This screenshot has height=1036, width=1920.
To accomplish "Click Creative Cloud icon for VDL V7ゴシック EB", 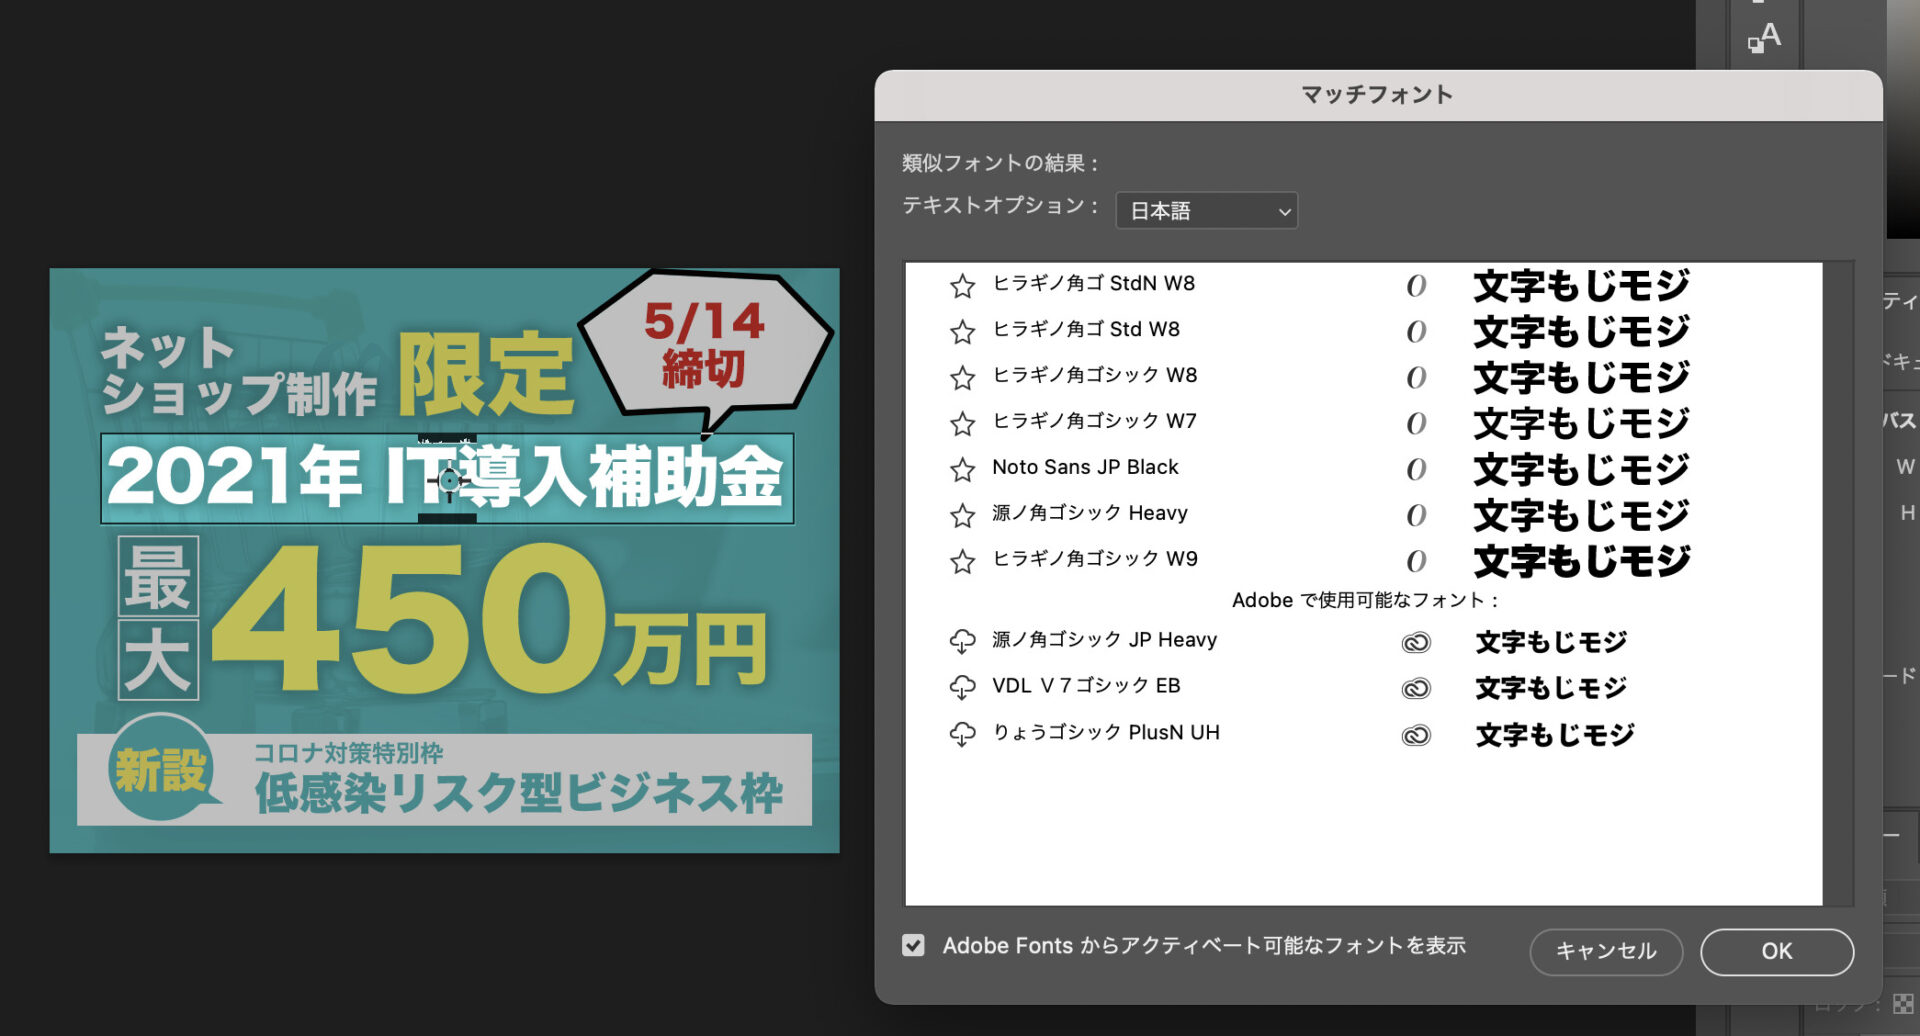I will 1416,688.
